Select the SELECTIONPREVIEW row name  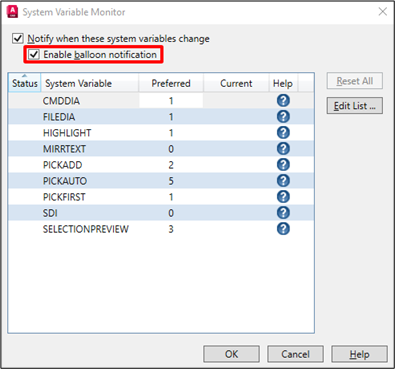click(x=86, y=229)
